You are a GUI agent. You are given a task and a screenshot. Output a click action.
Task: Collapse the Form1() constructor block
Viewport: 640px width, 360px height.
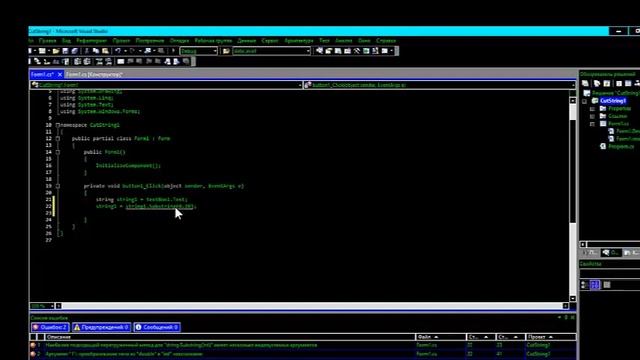pos(58,152)
